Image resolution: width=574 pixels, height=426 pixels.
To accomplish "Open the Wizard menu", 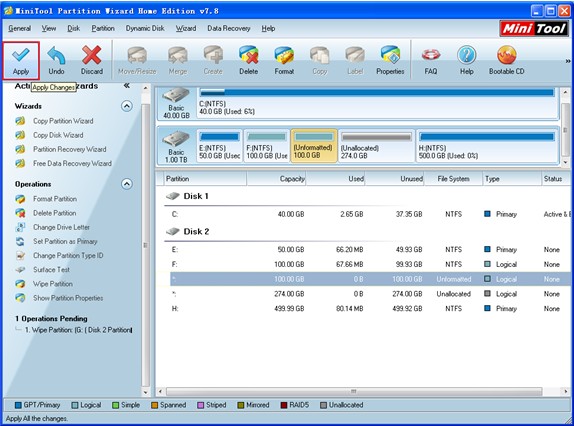I will [186, 28].
